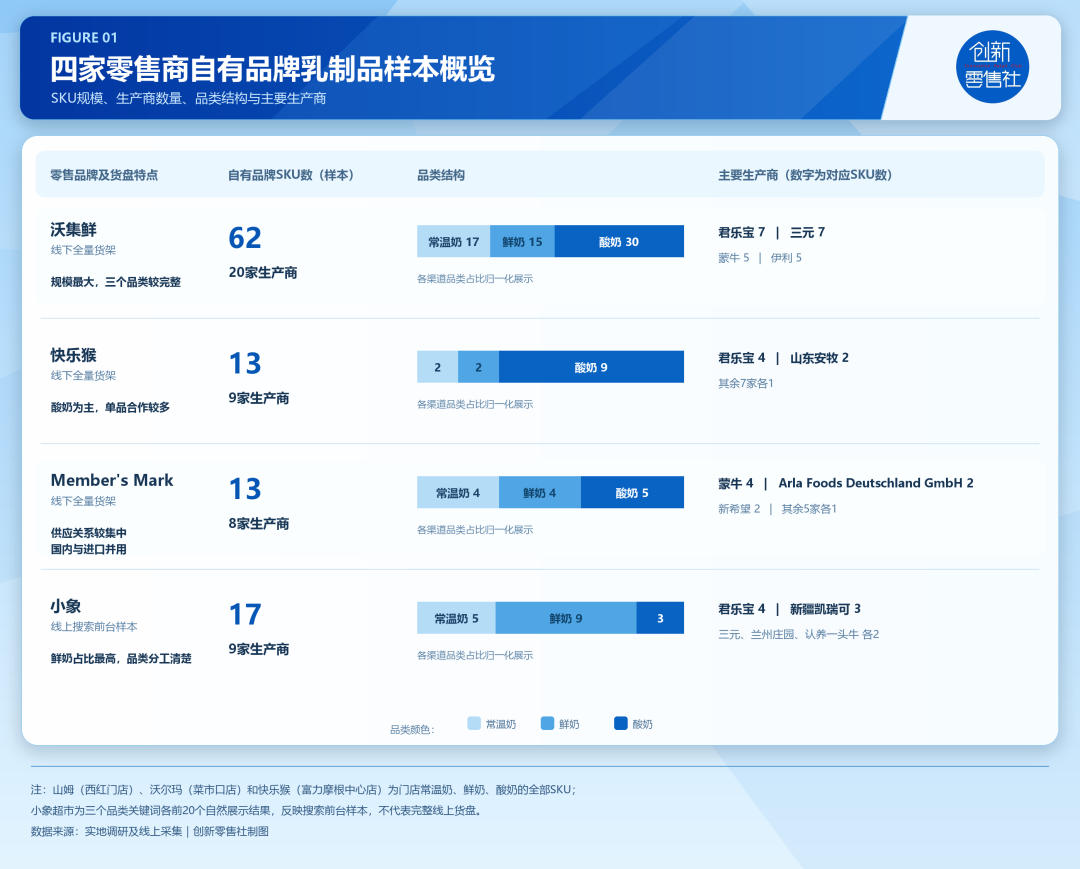Click the text 新希望 2

coord(739,509)
